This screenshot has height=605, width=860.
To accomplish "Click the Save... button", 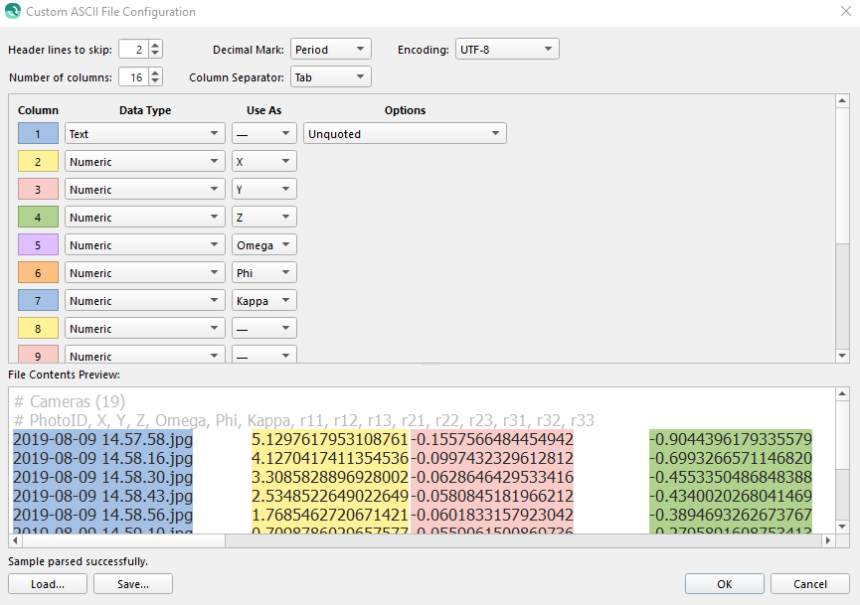I will tap(133, 584).
